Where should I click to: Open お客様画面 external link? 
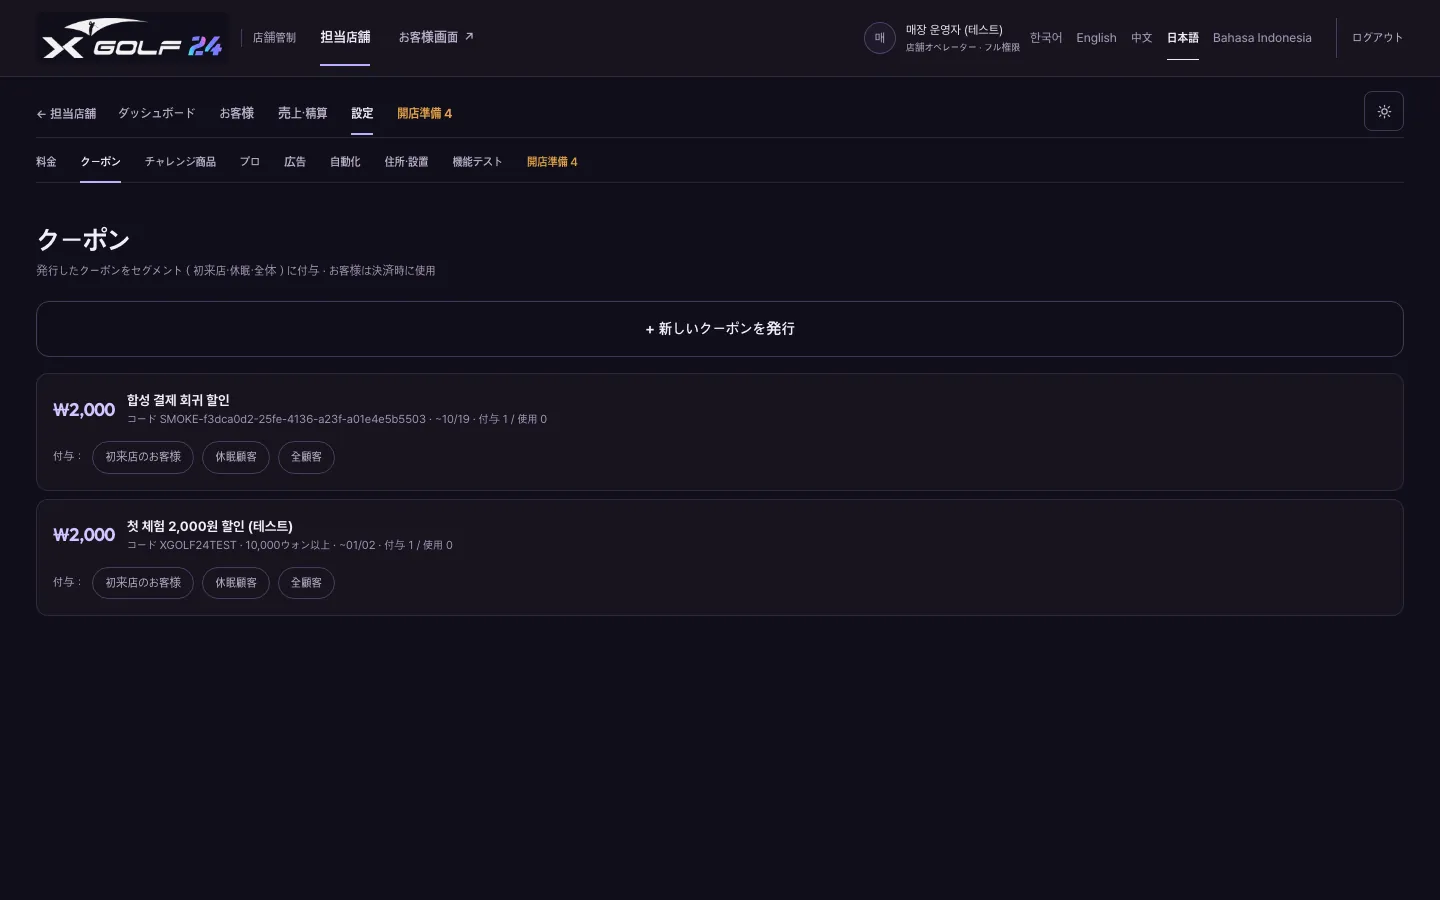tap(436, 37)
